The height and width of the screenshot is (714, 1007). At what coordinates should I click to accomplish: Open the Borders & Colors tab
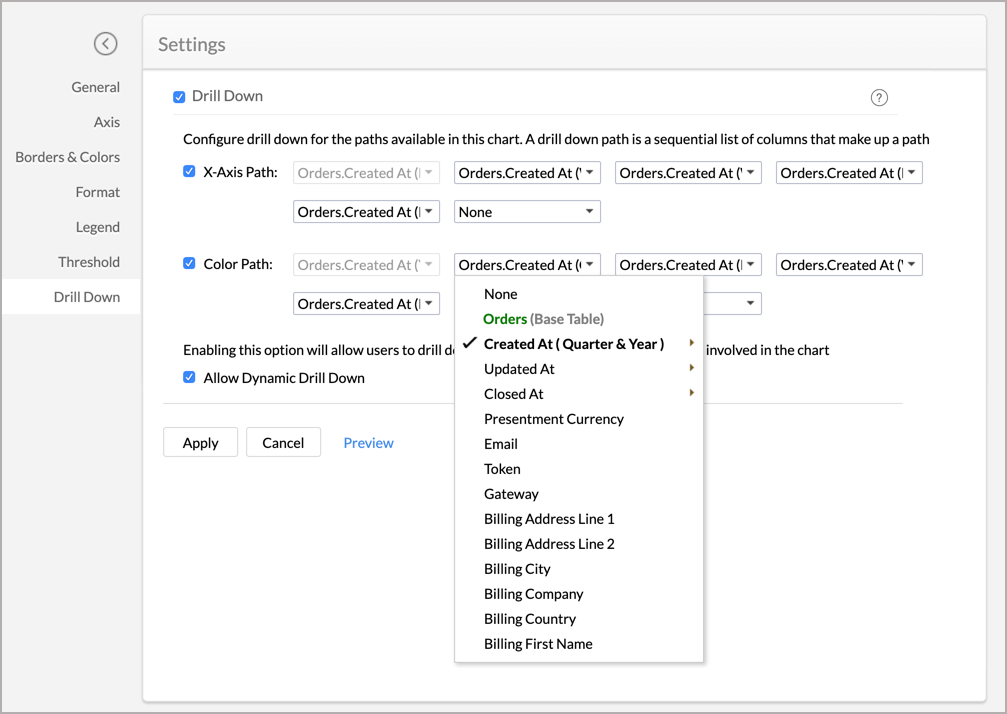click(x=67, y=157)
